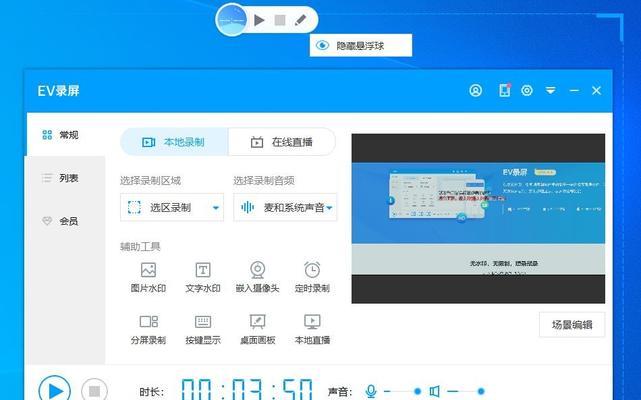This screenshot has width=641, height=400.
Task: Minimize the EV录屏 window
Action: point(574,90)
